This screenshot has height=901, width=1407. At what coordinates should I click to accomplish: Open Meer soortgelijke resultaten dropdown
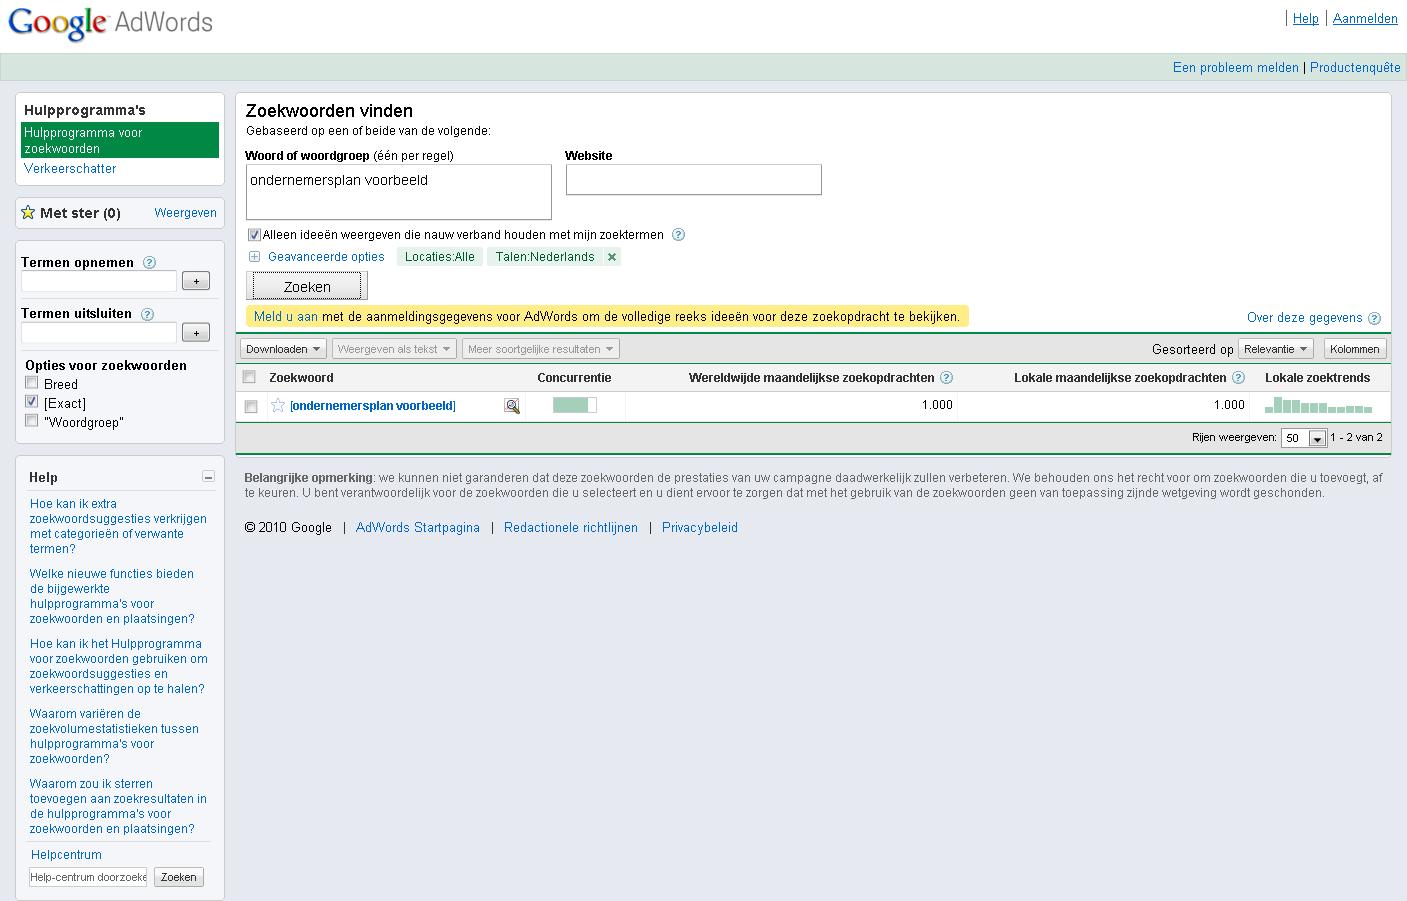(x=541, y=349)
